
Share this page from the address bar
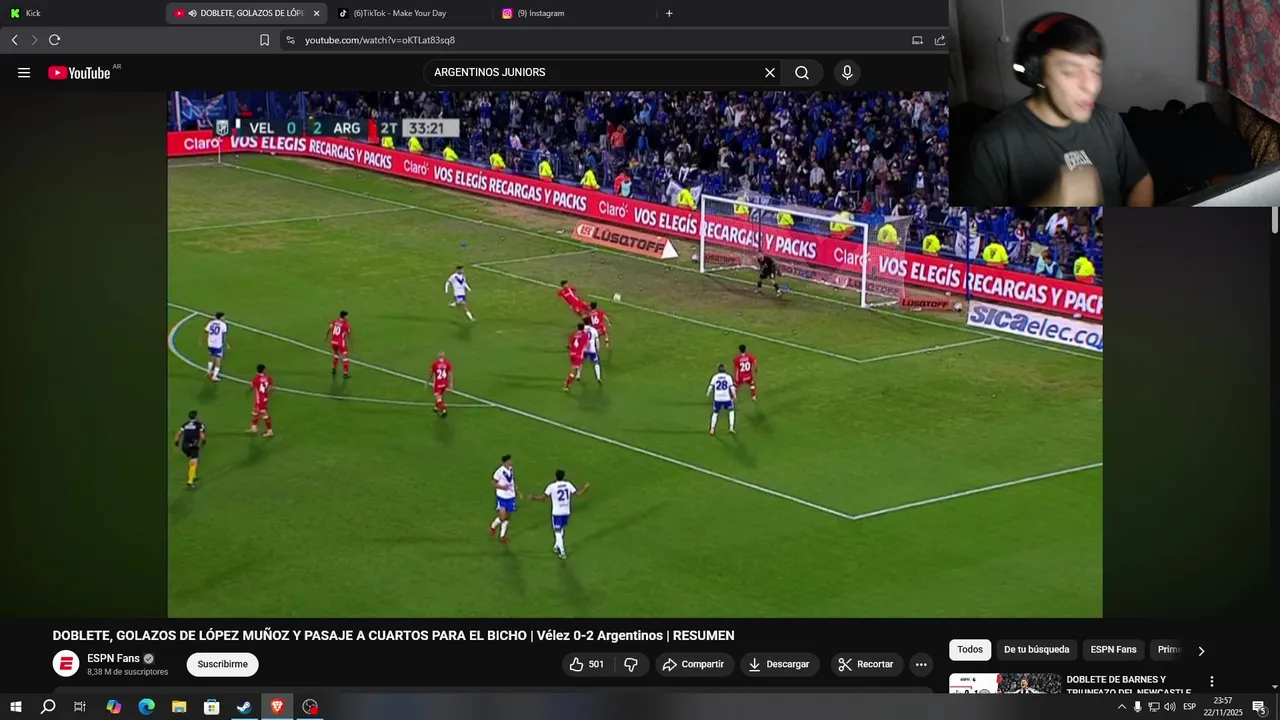(x=940, y=40)
